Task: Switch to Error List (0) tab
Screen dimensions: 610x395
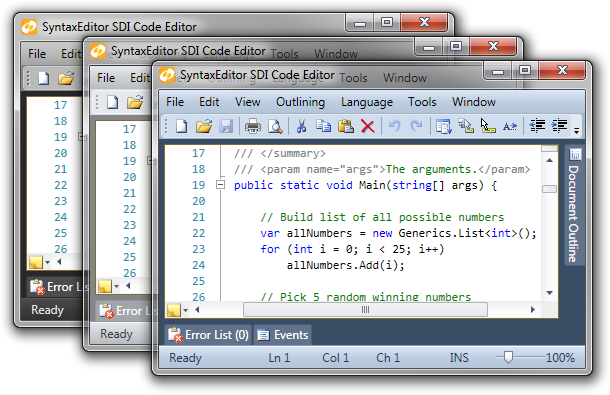Action: (209, 335)
